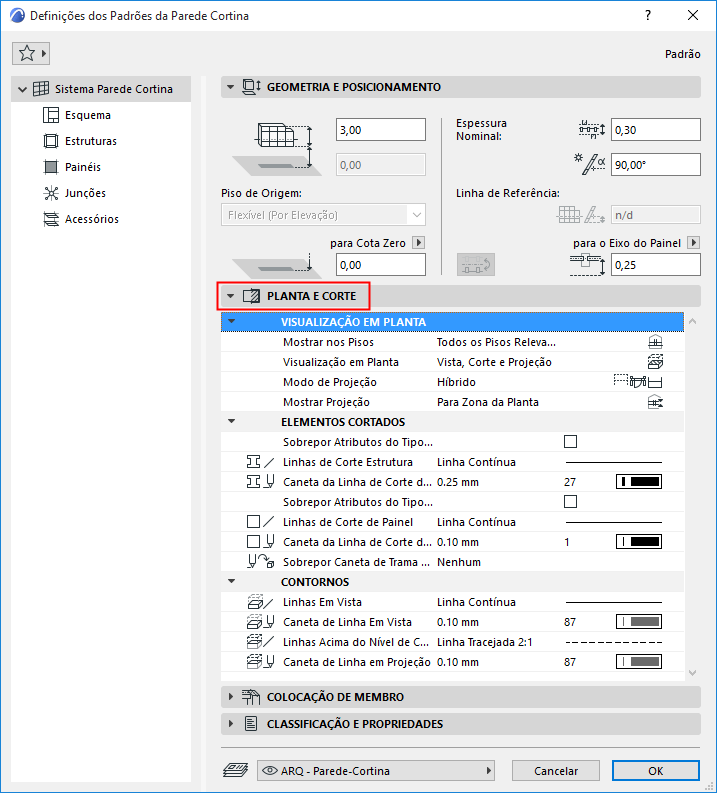Viewport: 717px width, 793px height.
Task: Click Linha Tracejada 2:1 line sample
Action: (614, 642)
